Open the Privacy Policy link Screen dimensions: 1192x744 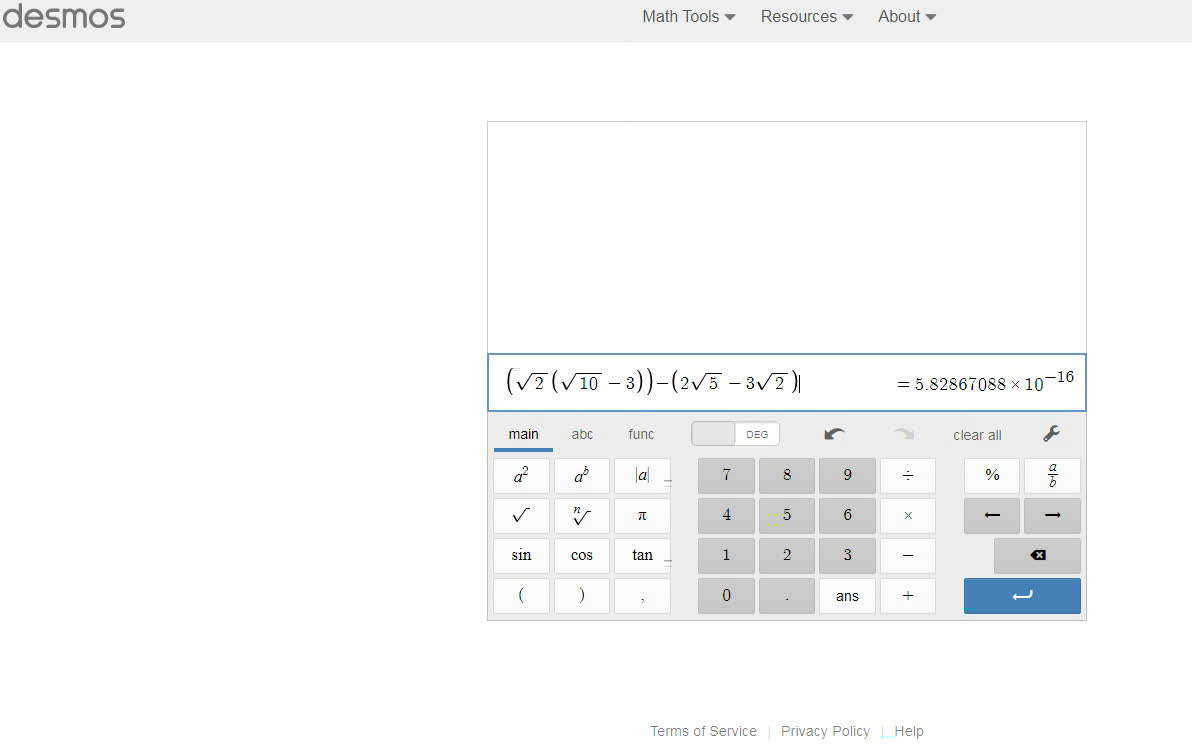tap(825, 731)
